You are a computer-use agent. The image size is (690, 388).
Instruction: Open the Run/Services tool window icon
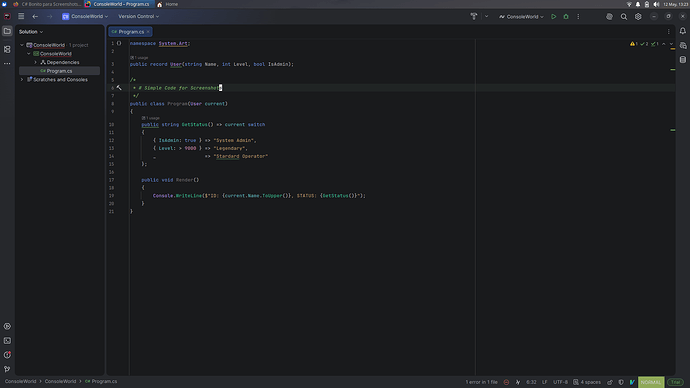[7, 326]
